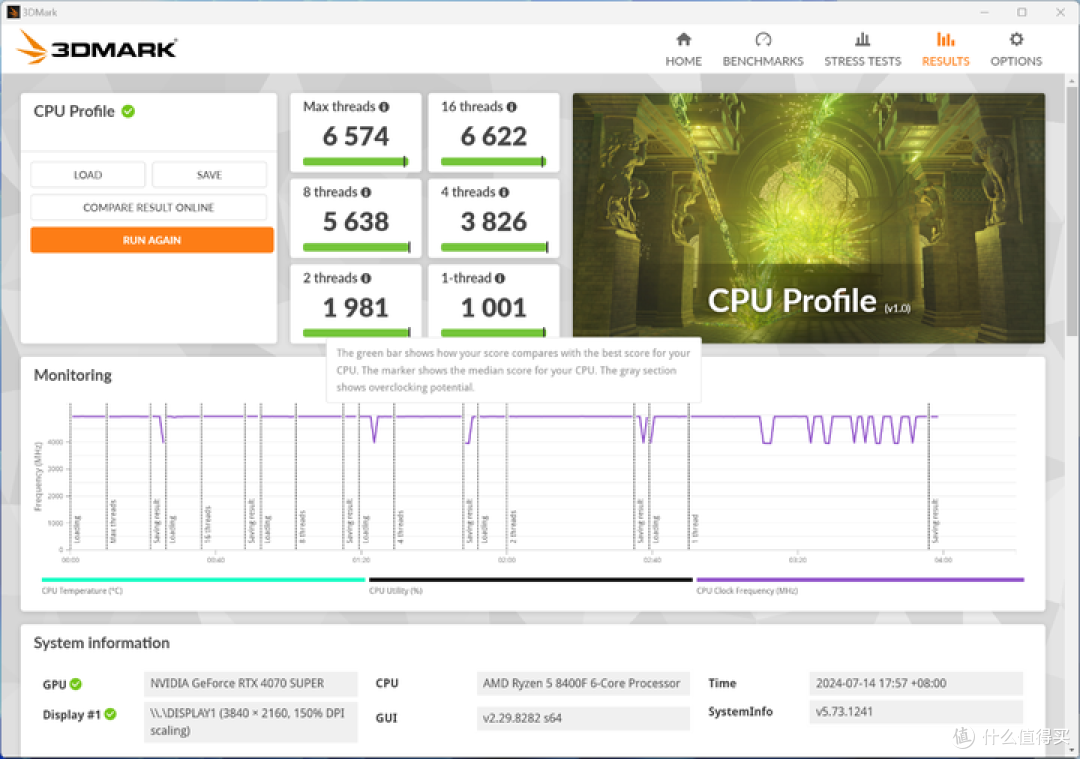Click the 1-thread info icon
This screenshot has width=1080, height=759.
click(x=499, y=278)
